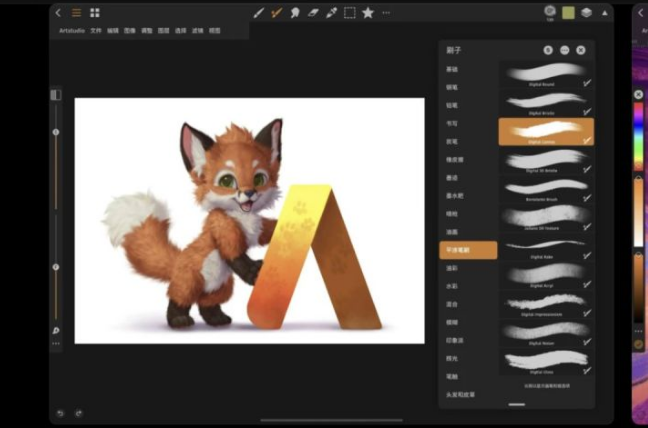Open the Artstudio menu
Screen dimensions: 648x428
click(72, 31)
